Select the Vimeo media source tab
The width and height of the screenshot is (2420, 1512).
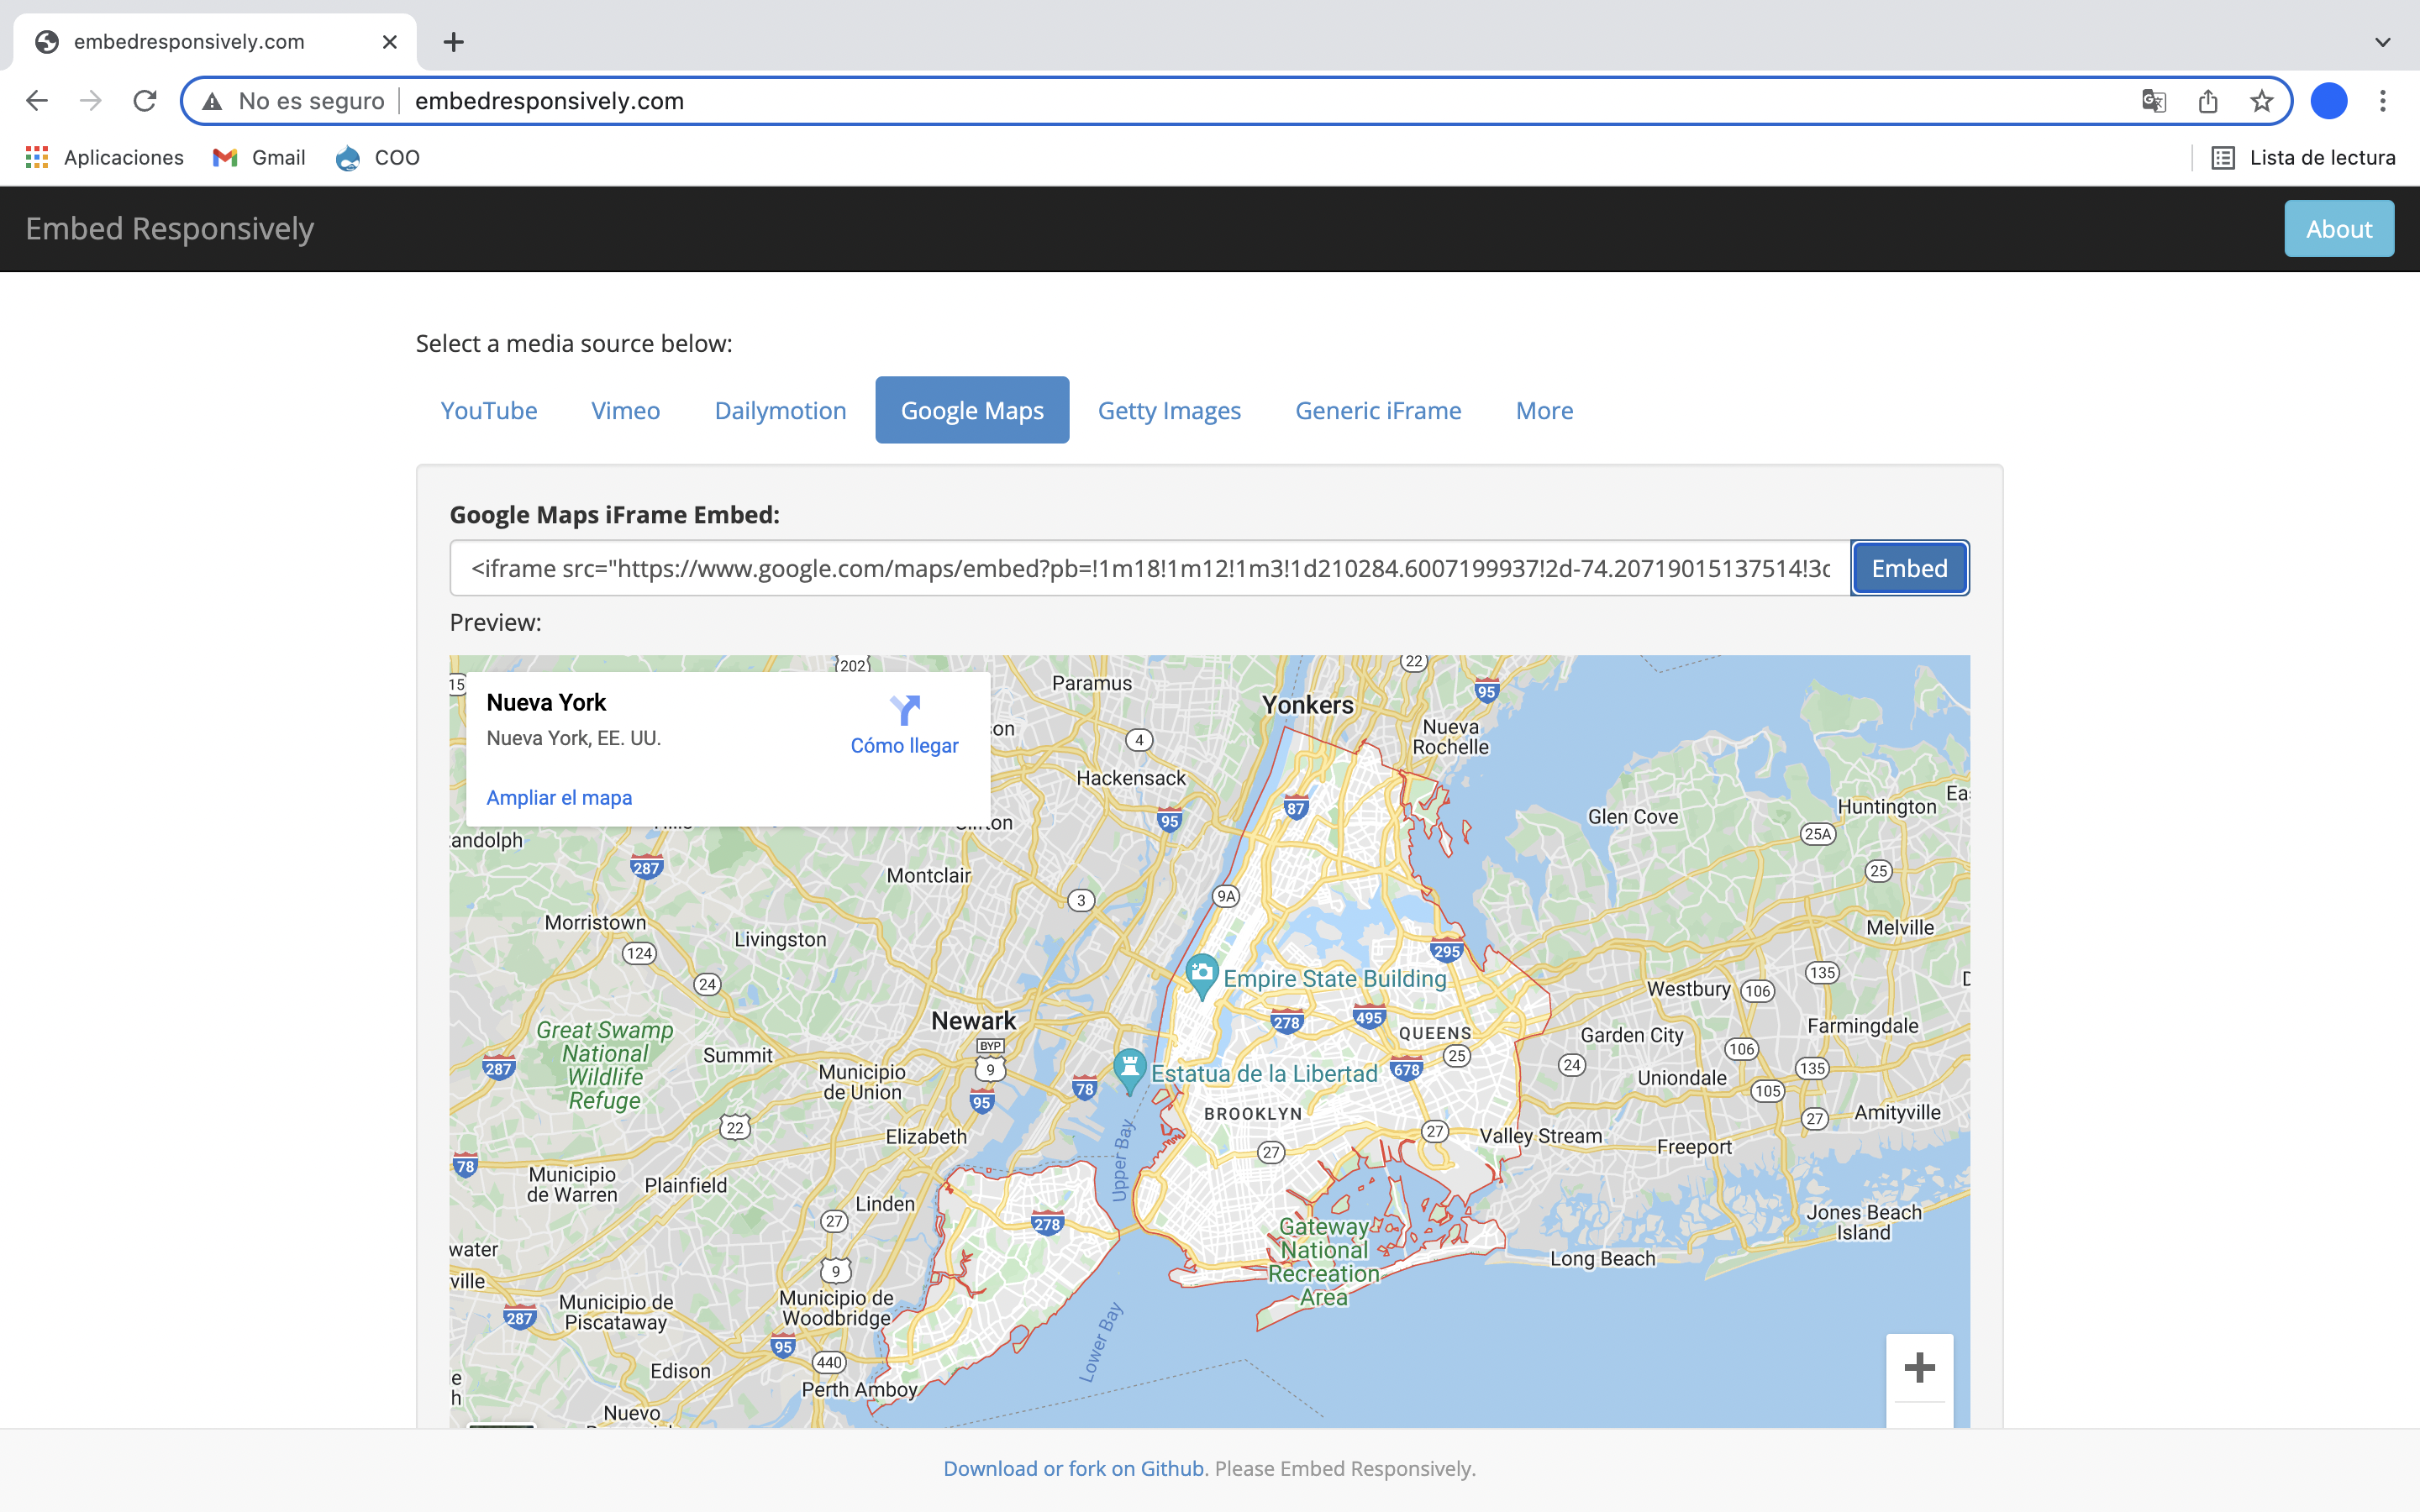click(626, 410)
